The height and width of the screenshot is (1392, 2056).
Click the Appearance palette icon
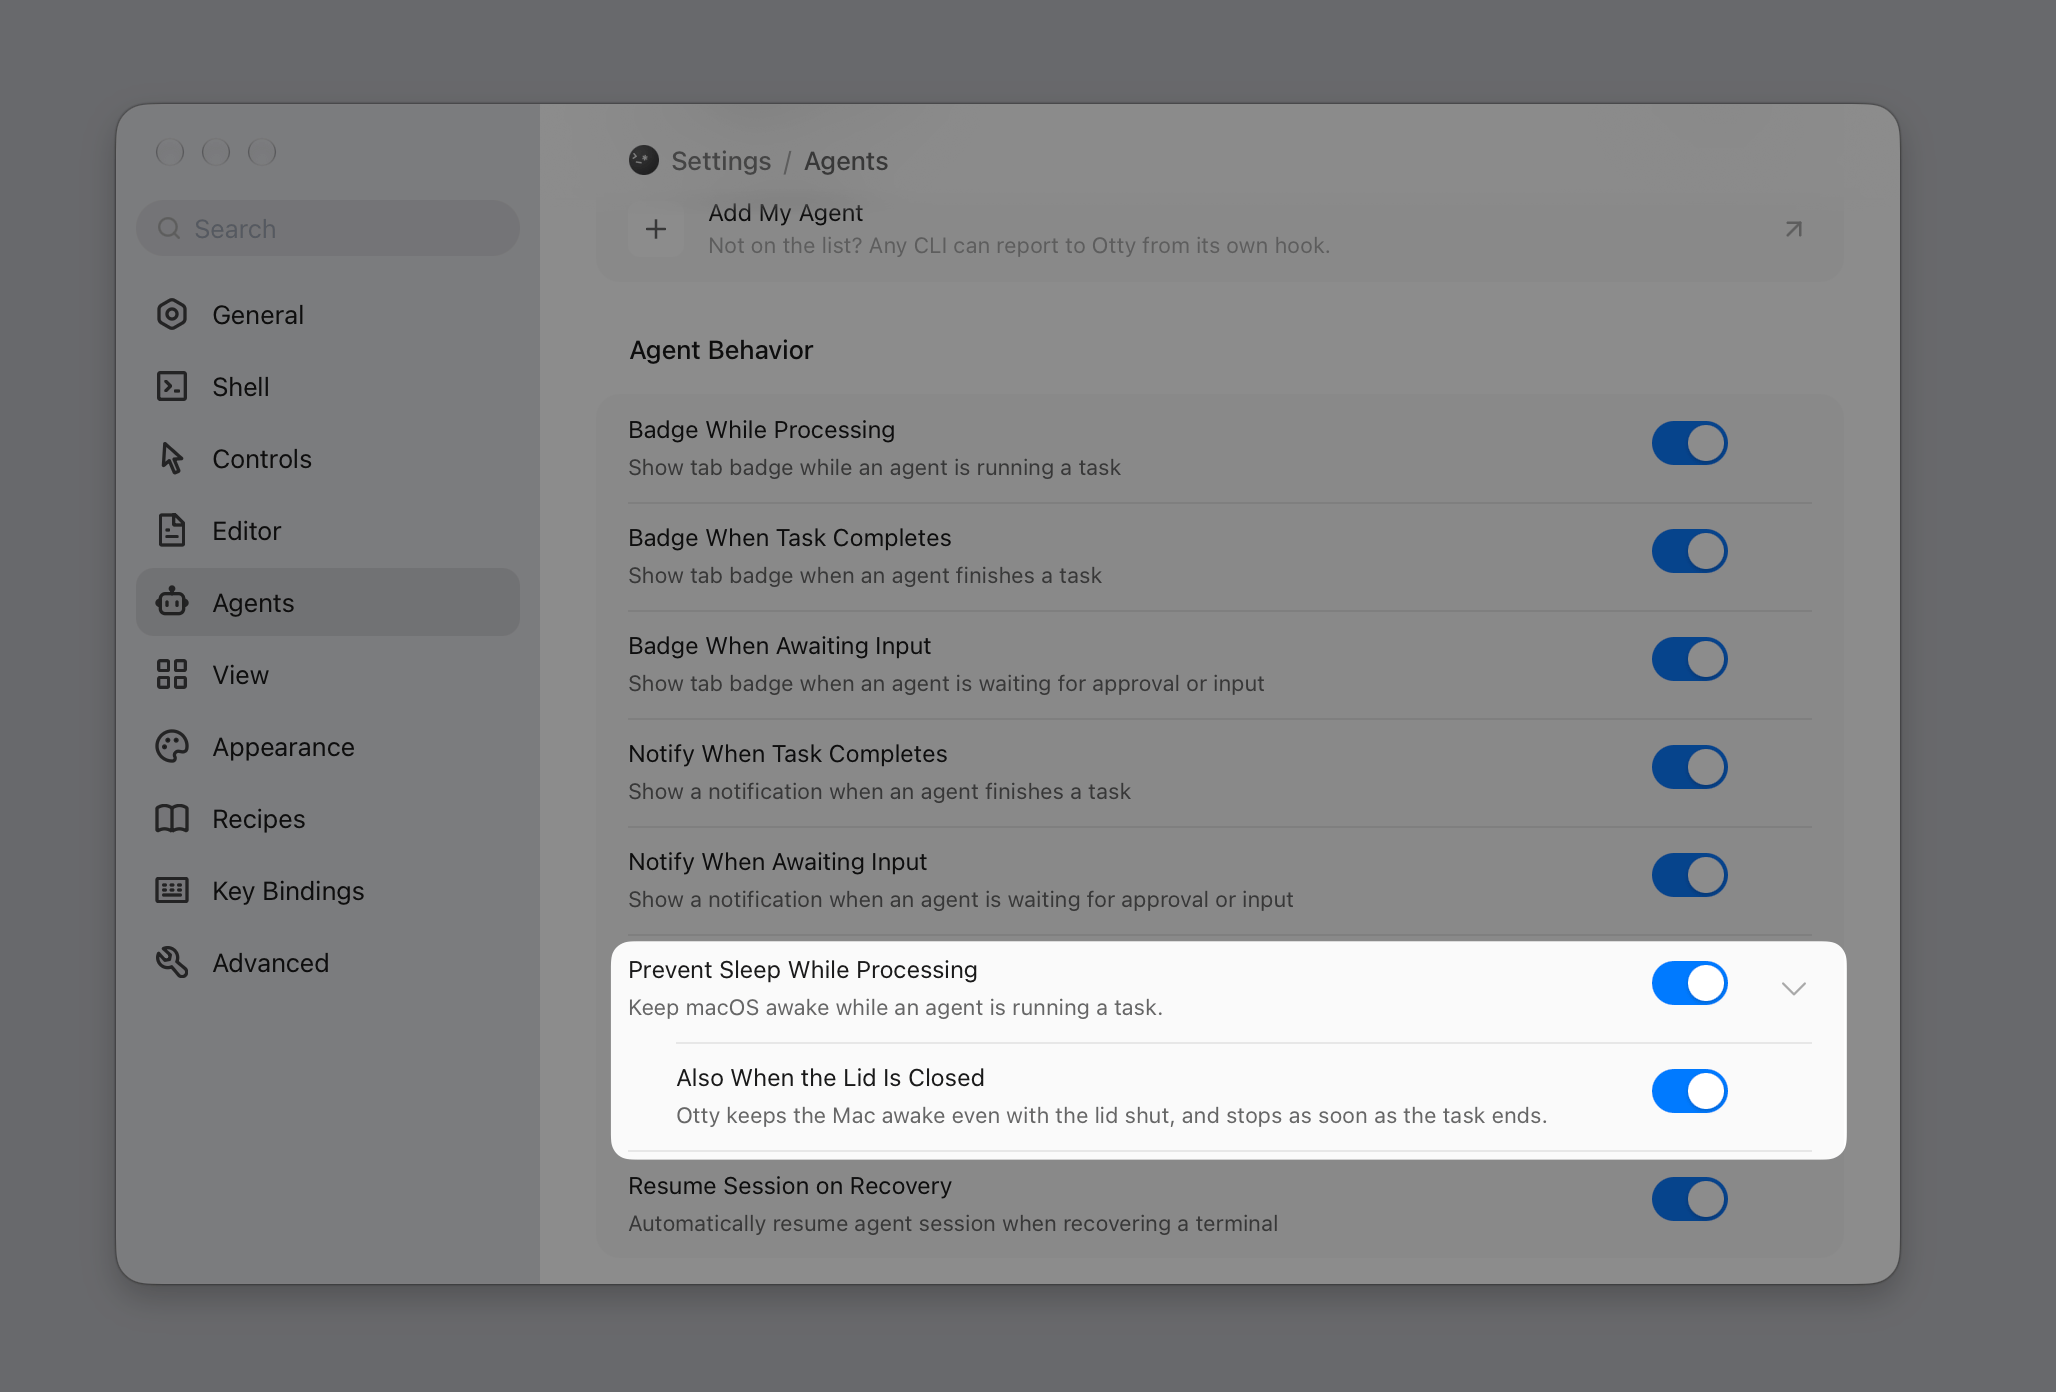coord(172,747)
